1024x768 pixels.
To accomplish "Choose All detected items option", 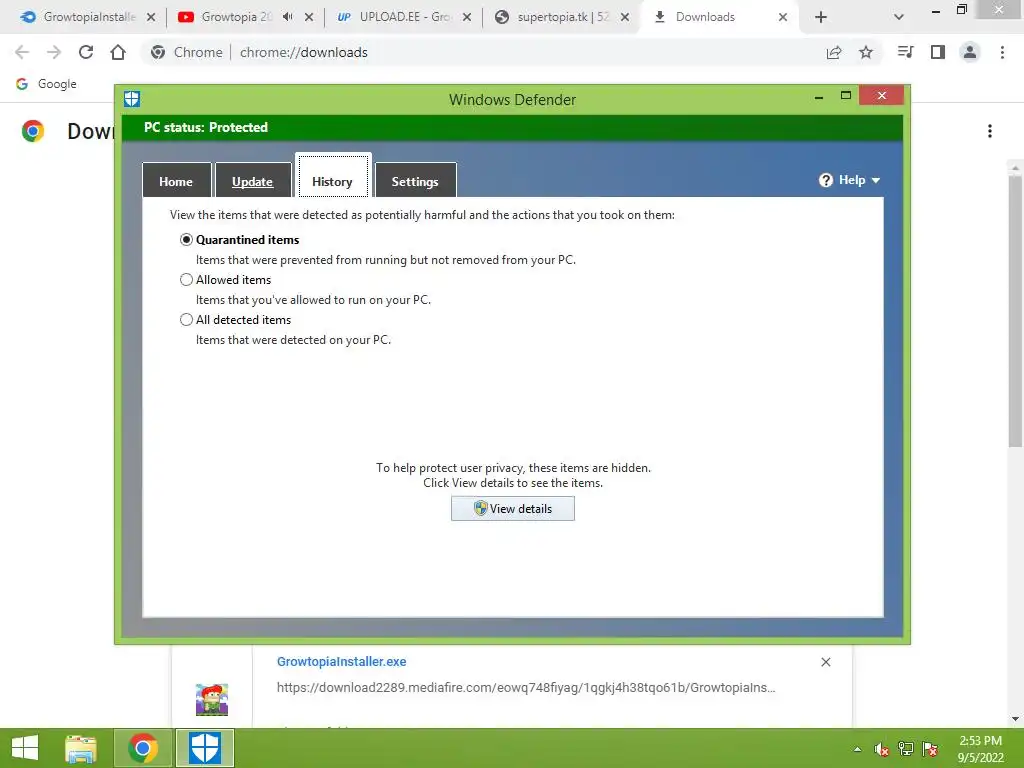I will point(186,319).
